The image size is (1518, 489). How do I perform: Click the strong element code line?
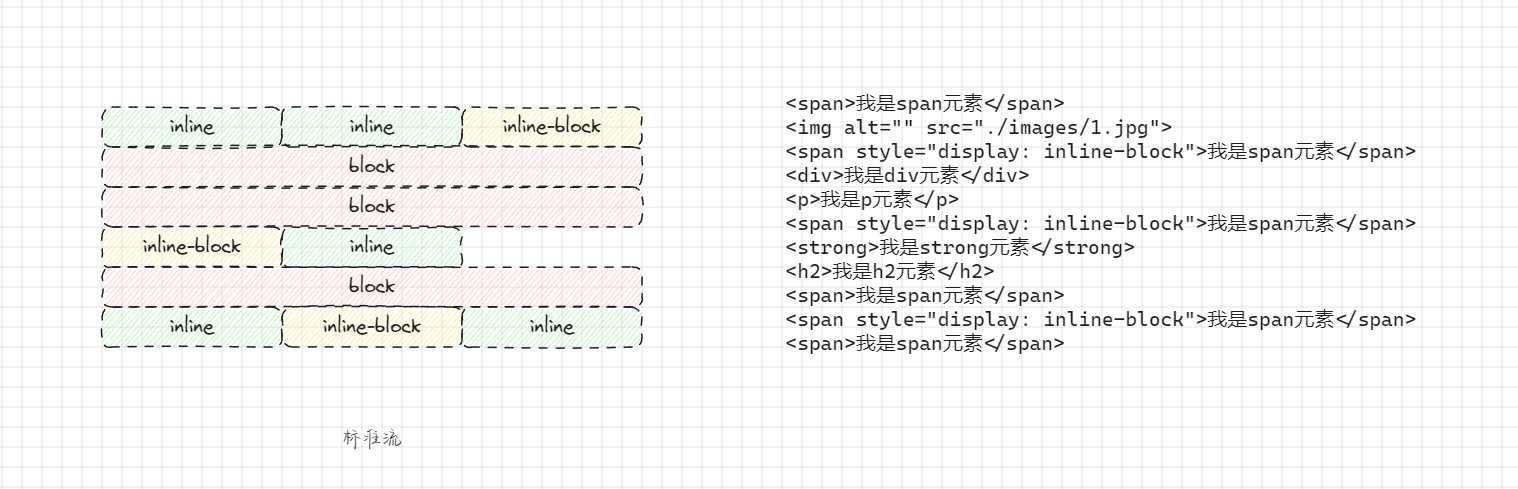click(x=960, y=247)
